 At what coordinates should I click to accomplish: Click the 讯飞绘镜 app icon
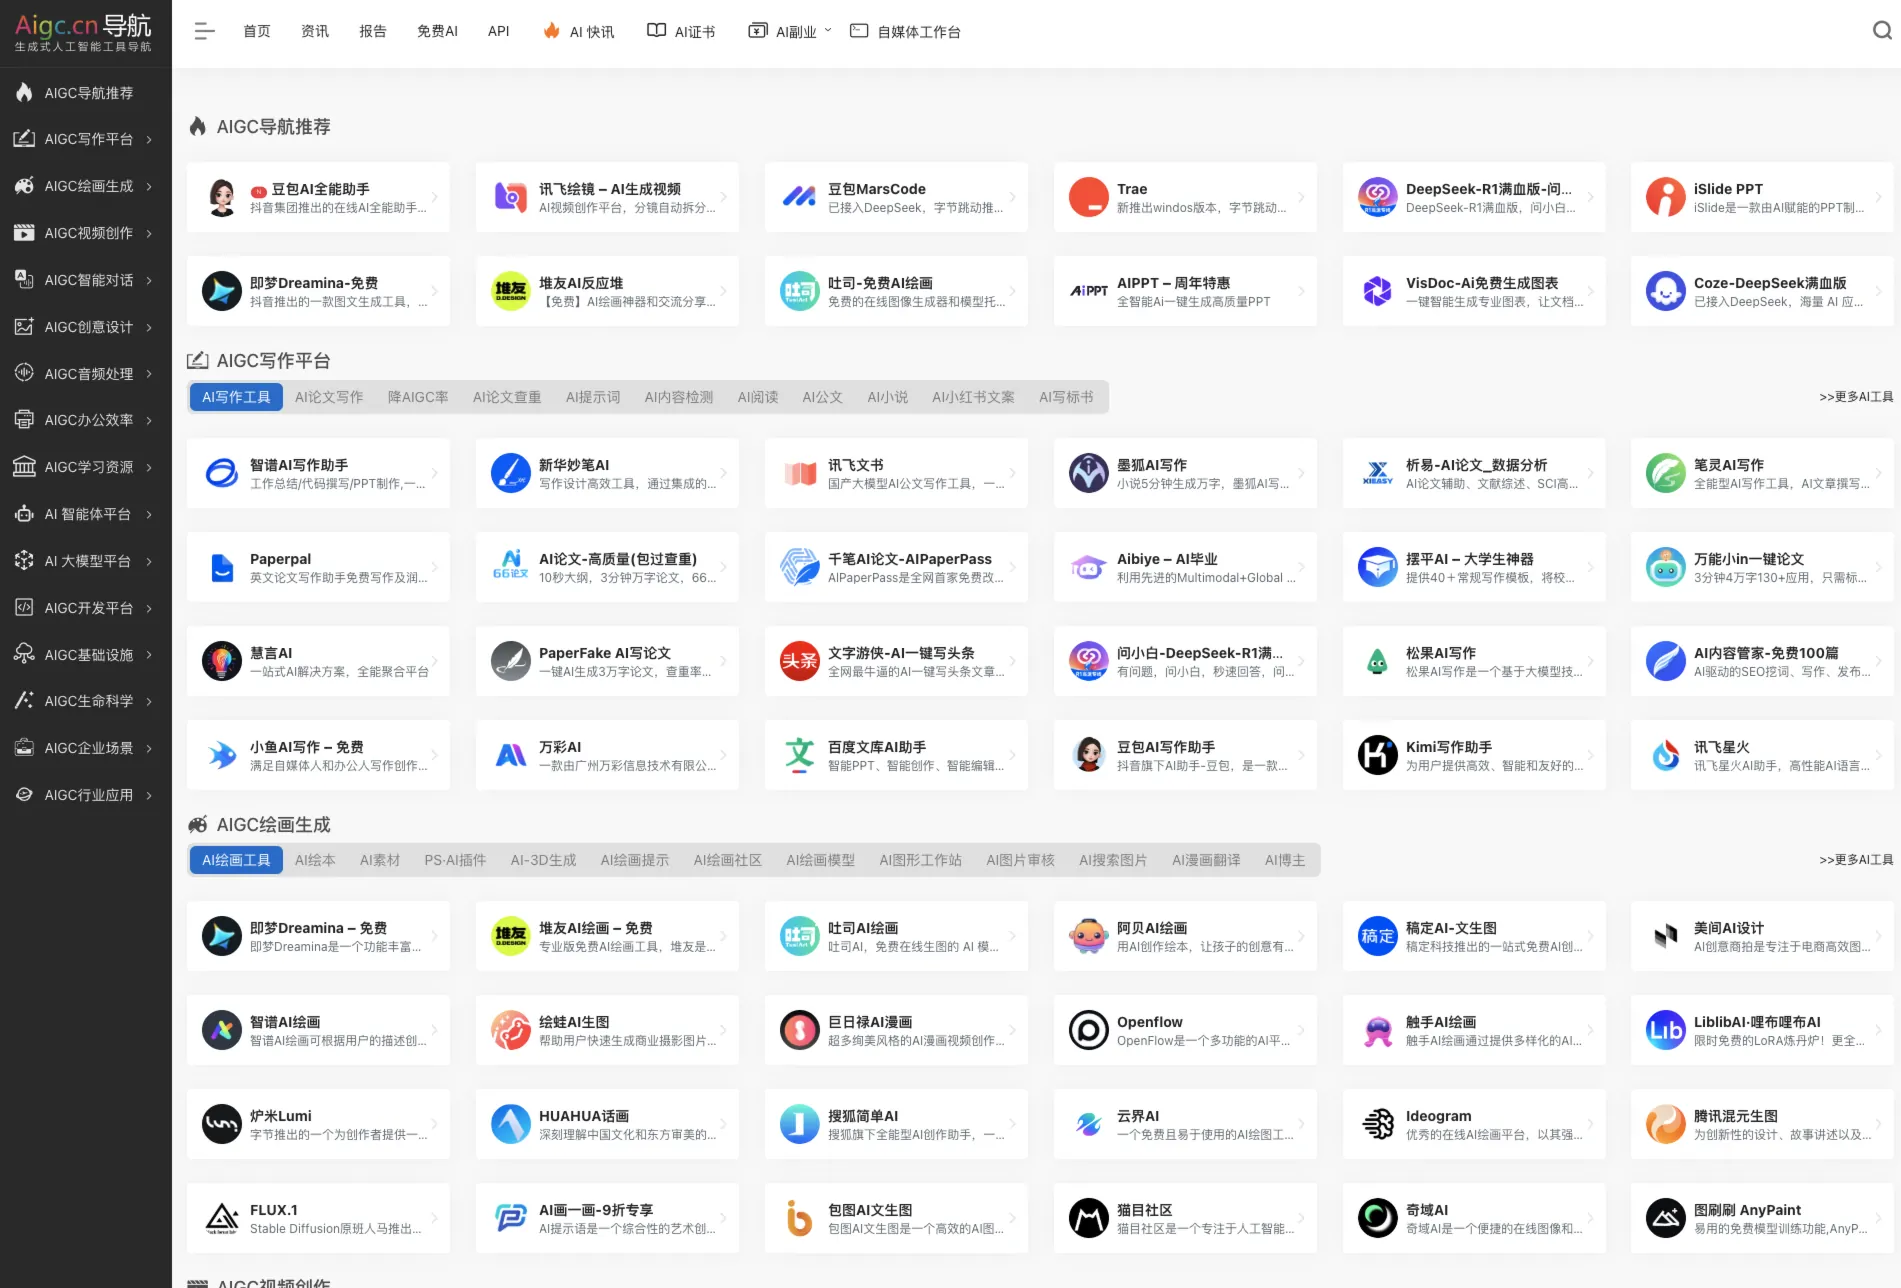pos(511,197)
